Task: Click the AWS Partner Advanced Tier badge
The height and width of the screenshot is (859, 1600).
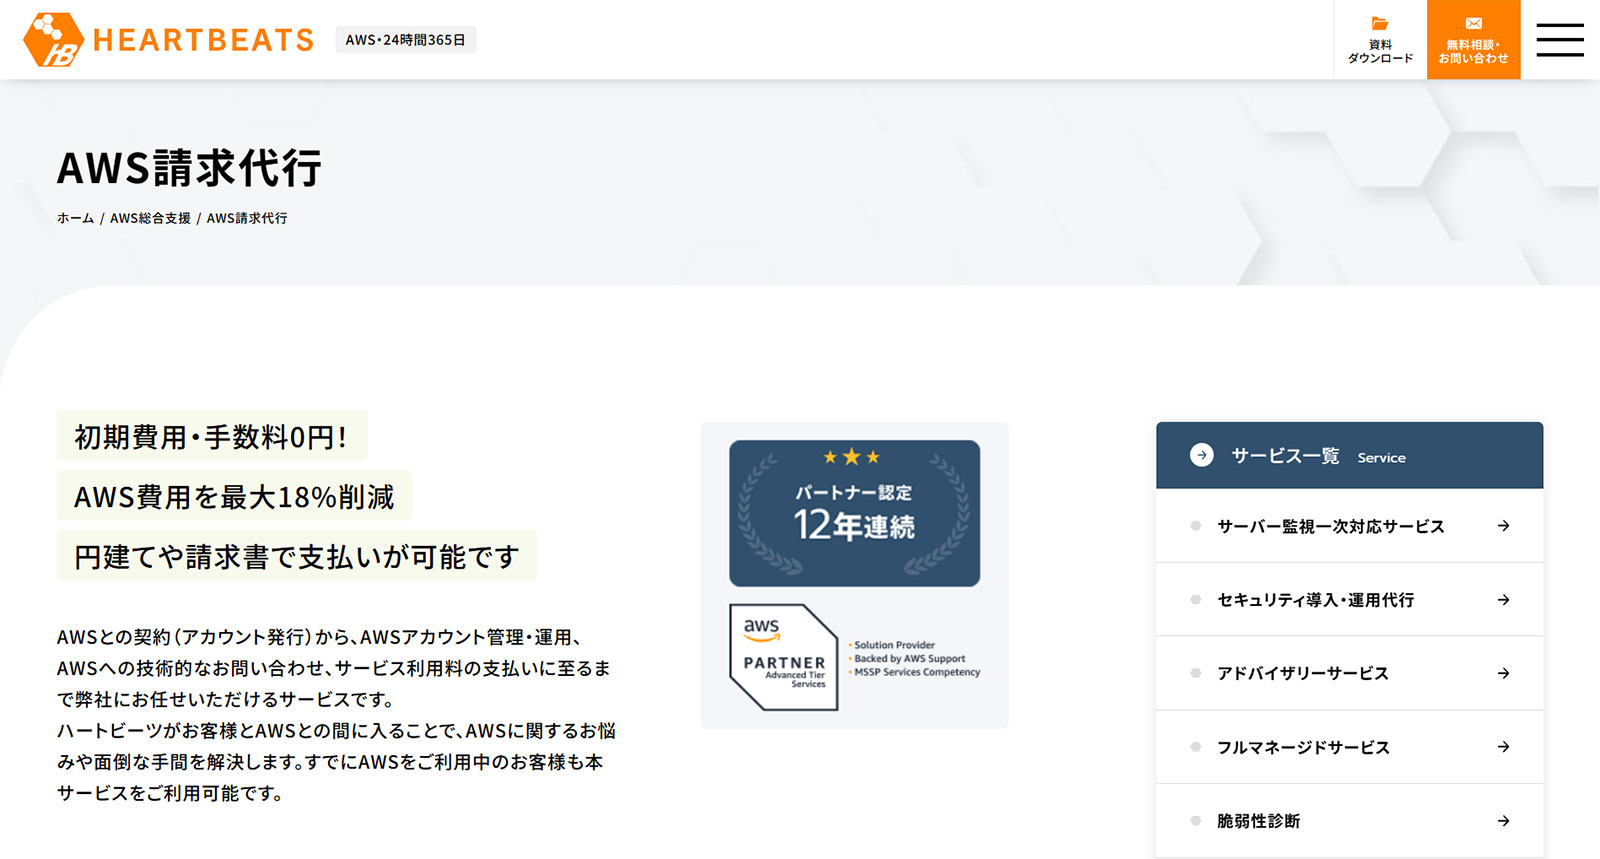Action: pos(784,657)
